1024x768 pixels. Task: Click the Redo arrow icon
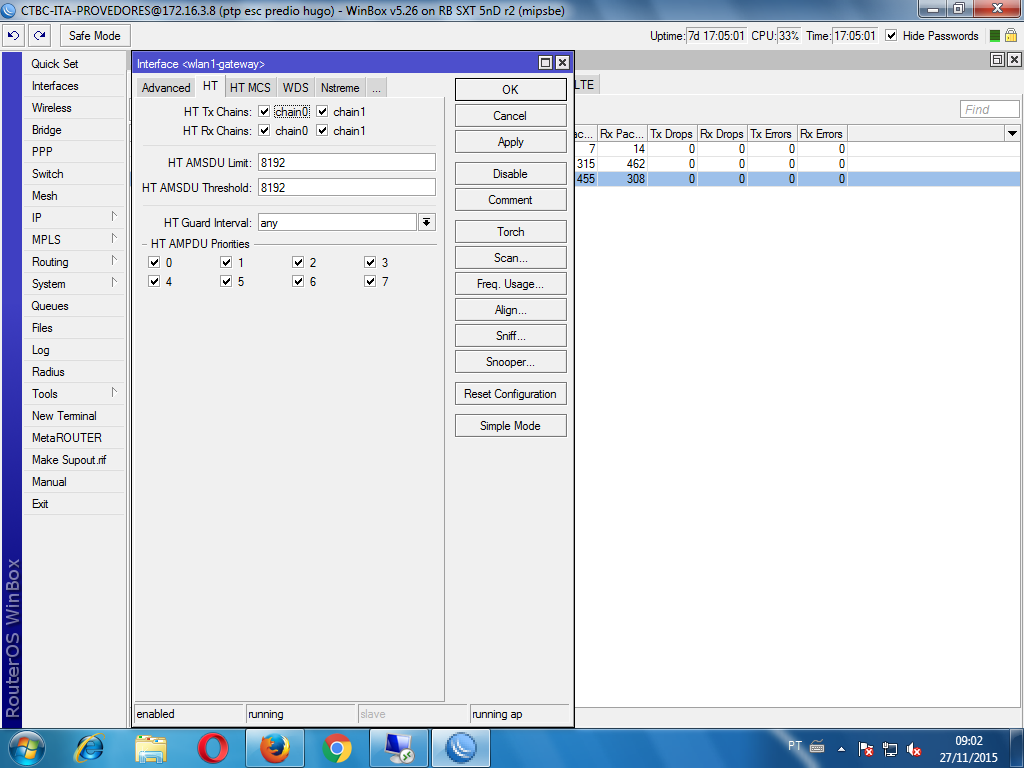(x=40, y=35)
